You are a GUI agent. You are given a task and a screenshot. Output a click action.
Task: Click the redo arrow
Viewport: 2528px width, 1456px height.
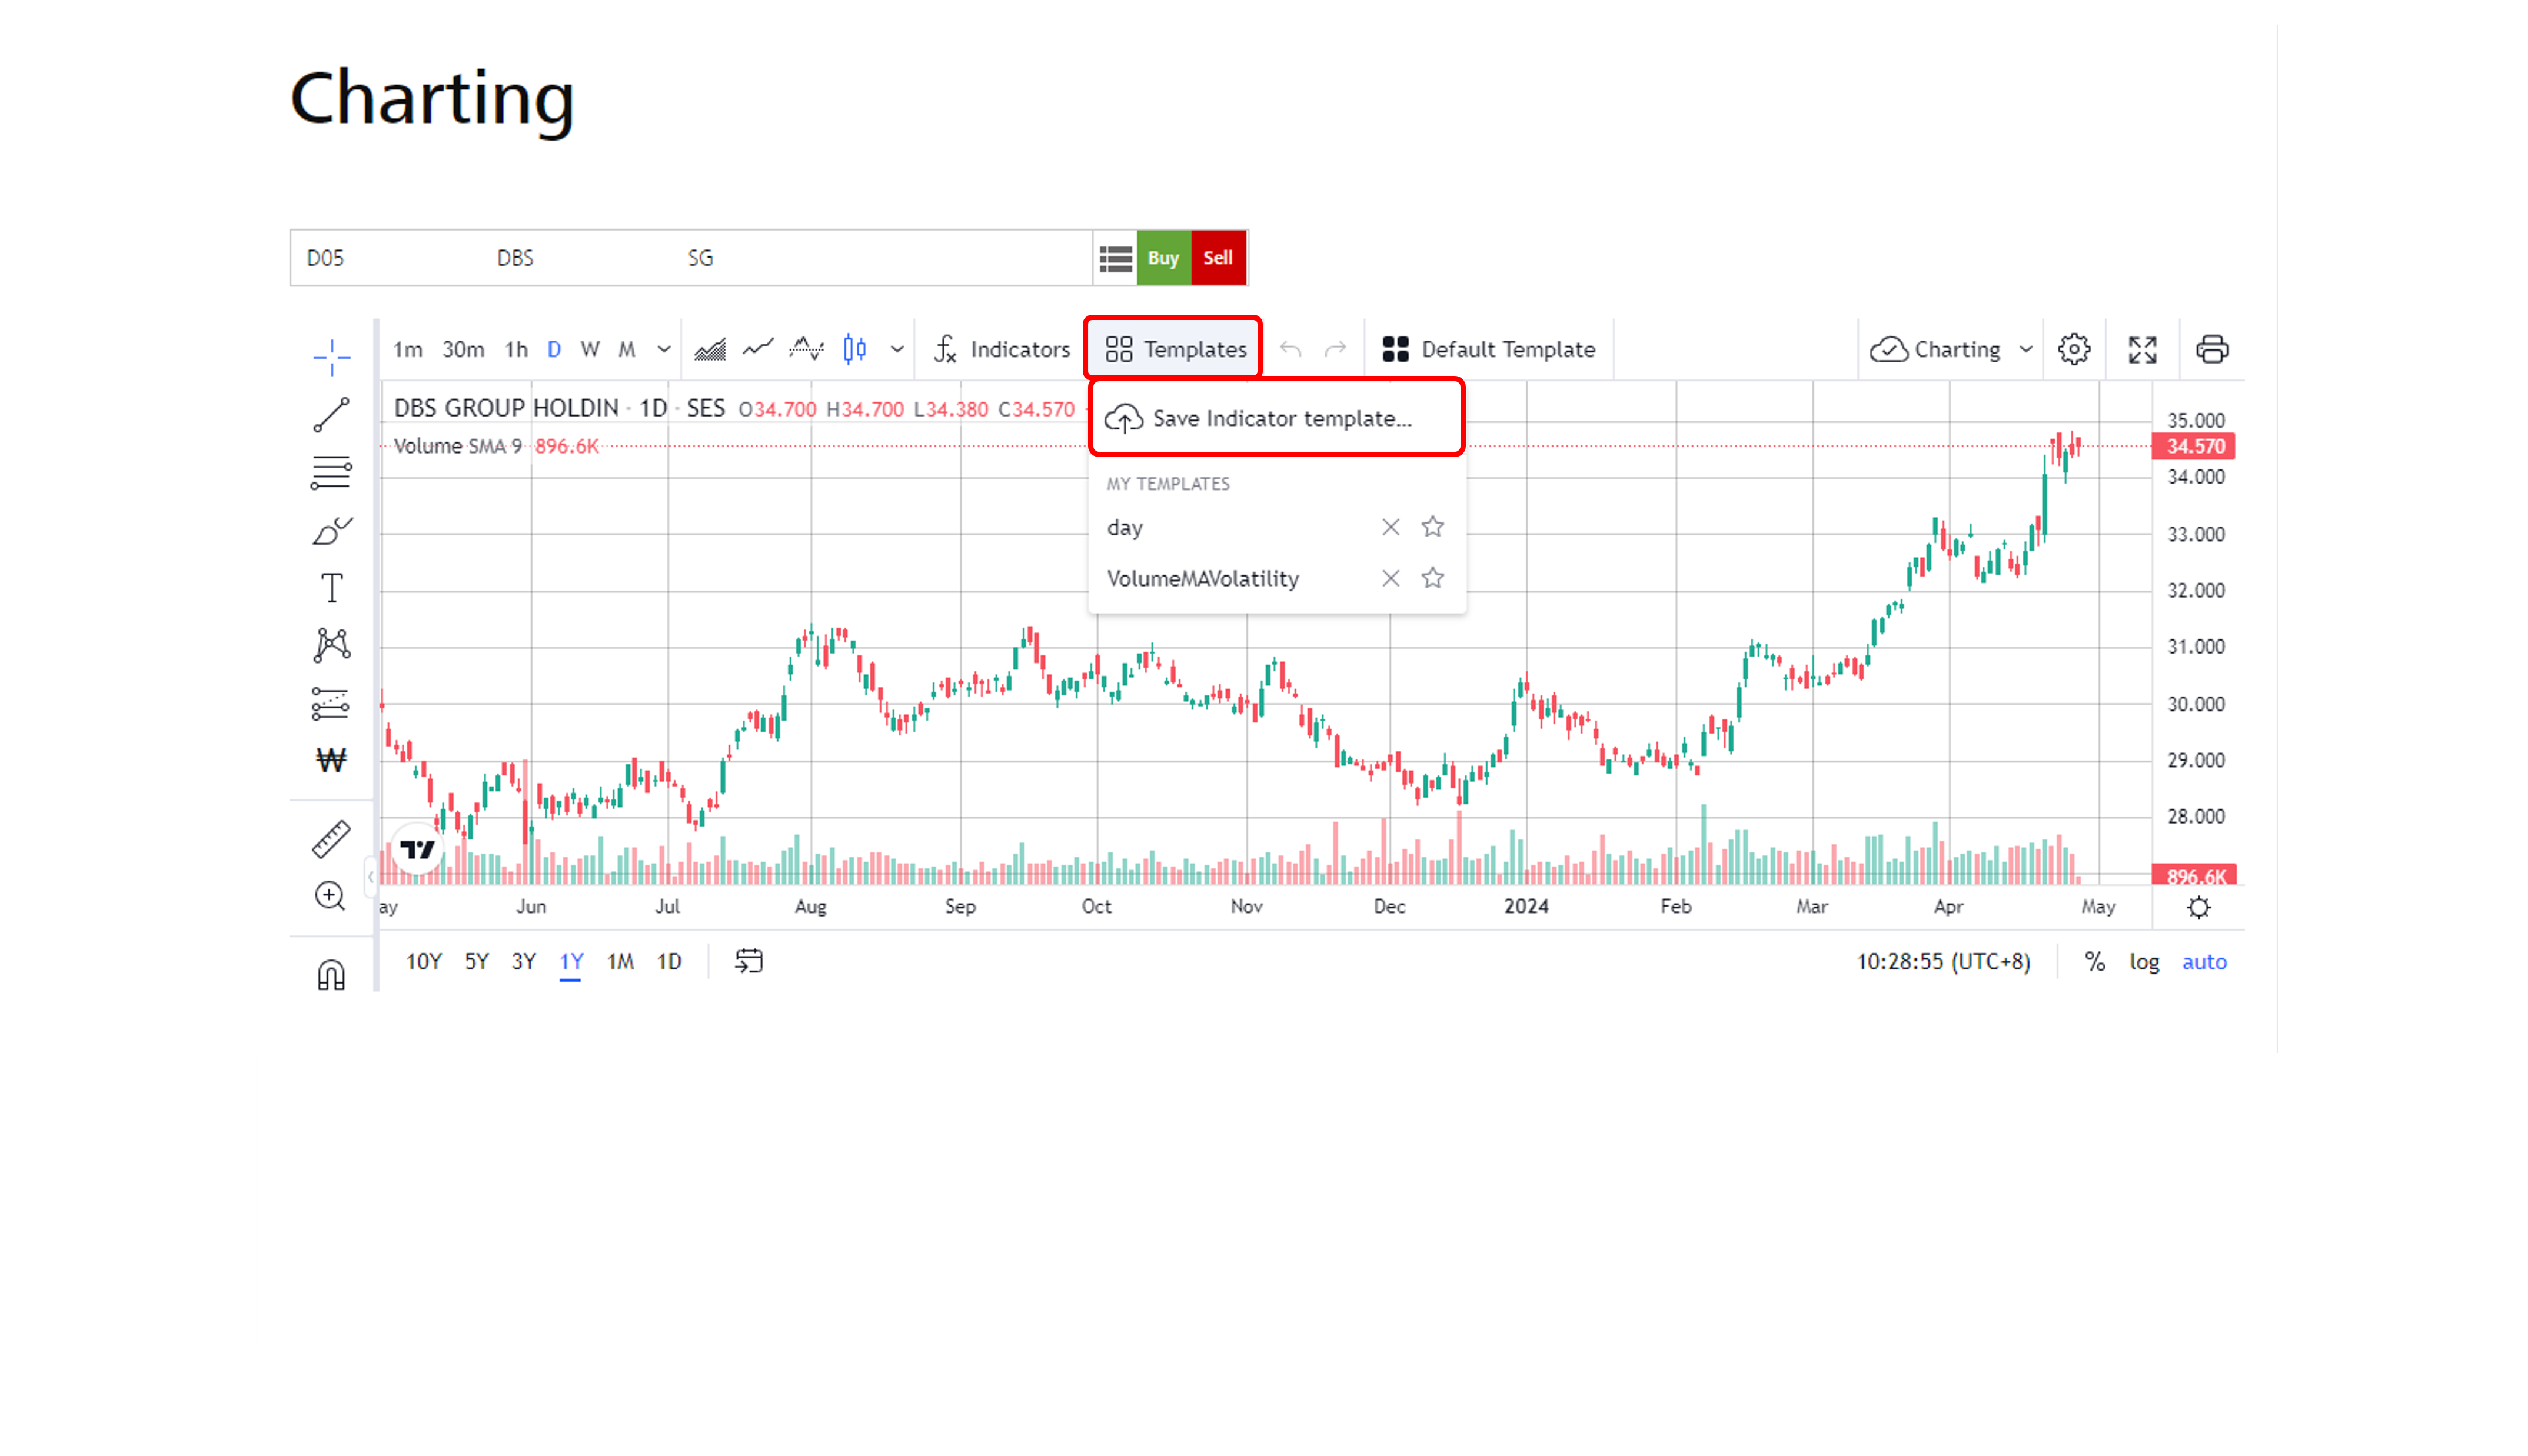coord(1335,349)
